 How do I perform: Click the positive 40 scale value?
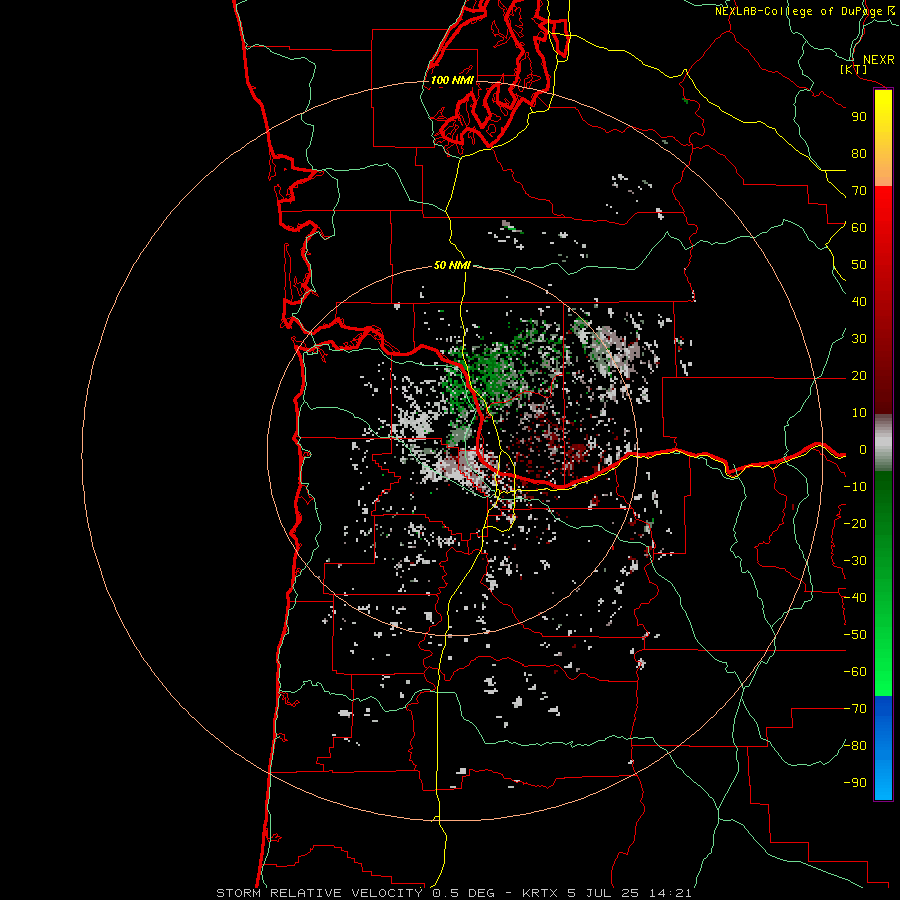click(859, 302)
